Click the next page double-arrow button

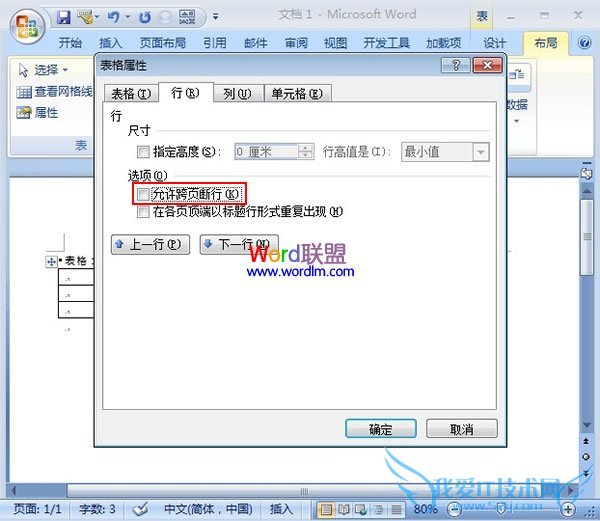(x=586, y=473)
